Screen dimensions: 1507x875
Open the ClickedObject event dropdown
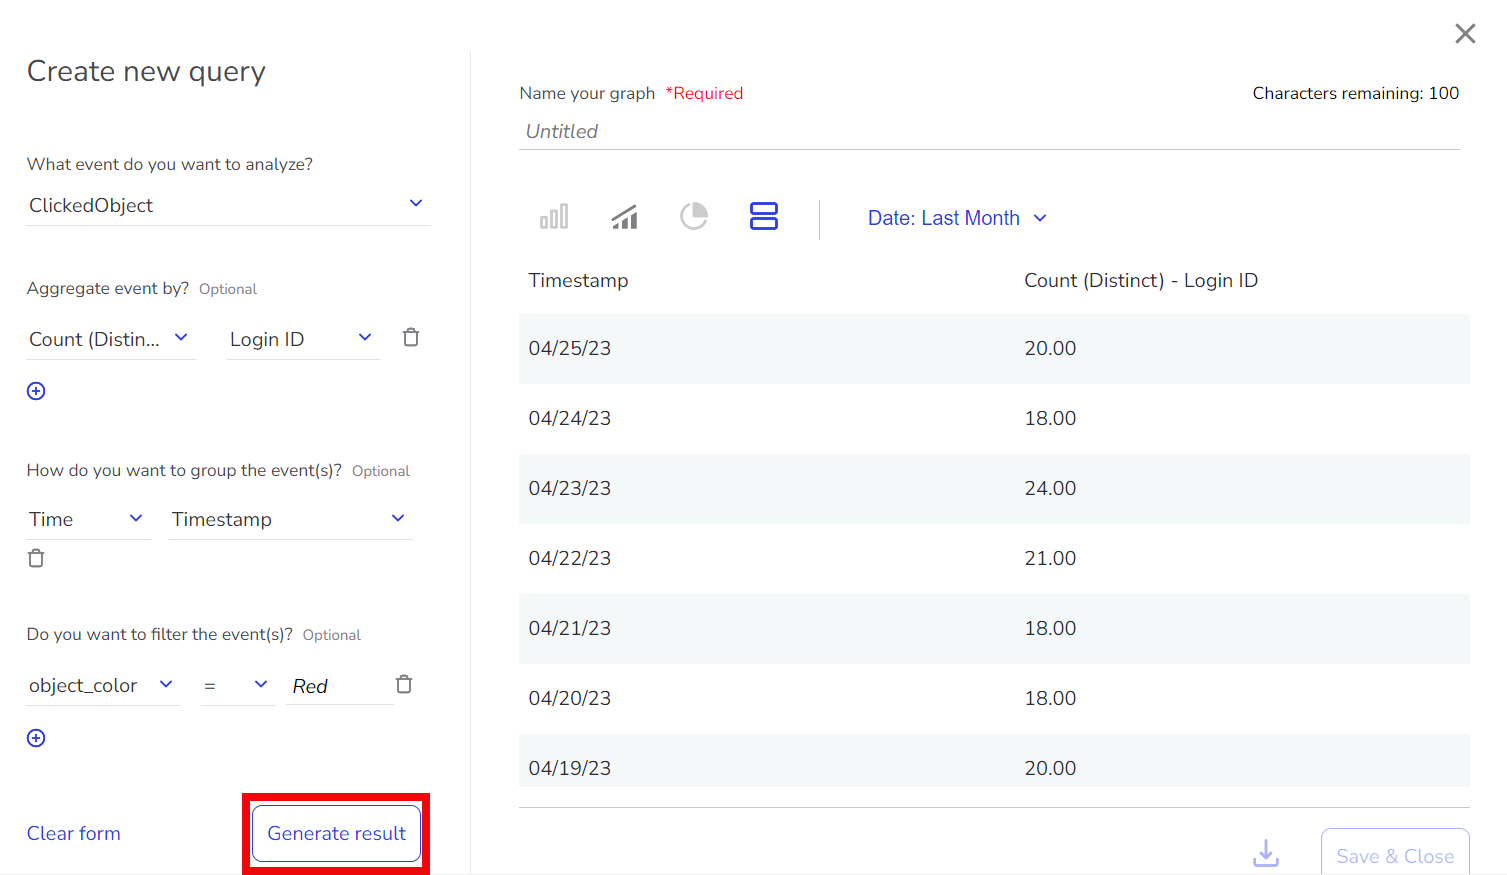[x=229, y=205]
